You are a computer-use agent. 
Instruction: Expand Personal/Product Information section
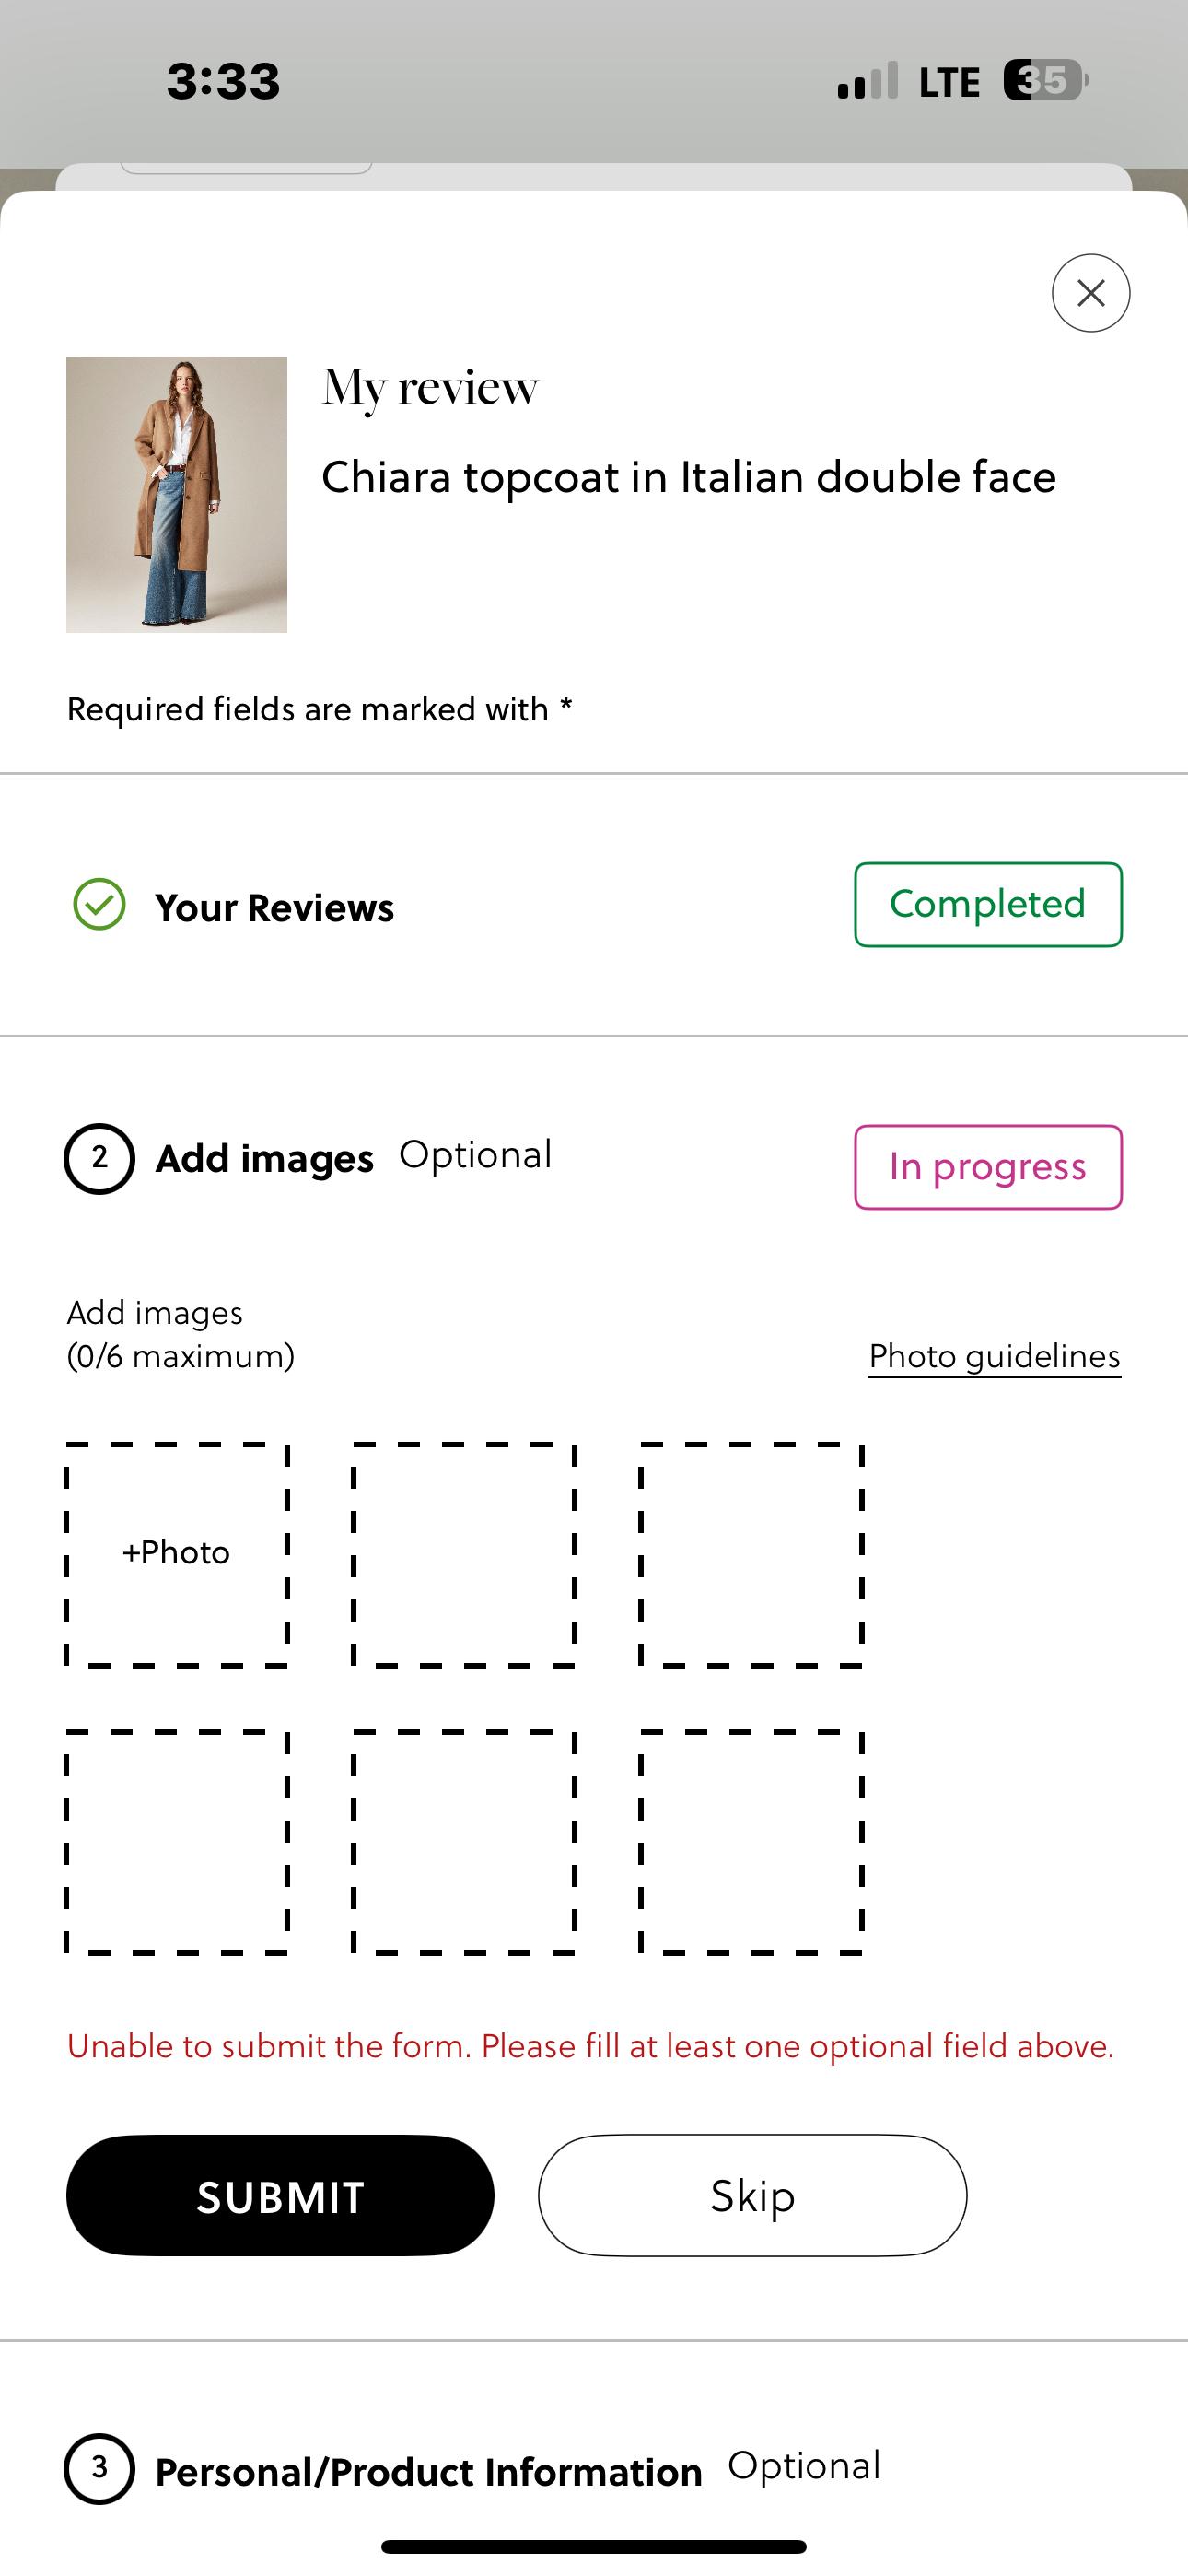point(428,2472)
